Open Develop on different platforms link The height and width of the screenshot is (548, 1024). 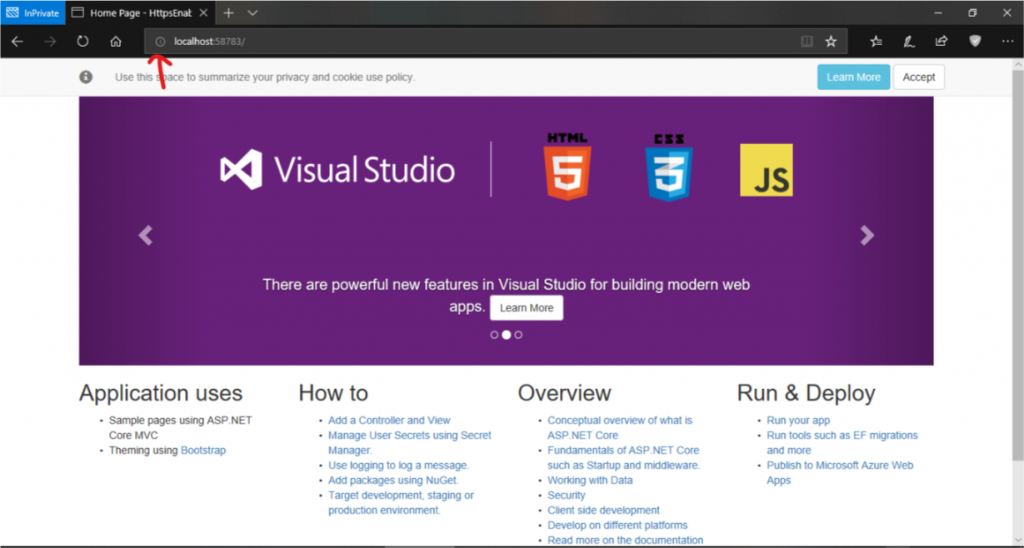pos(617,525)
